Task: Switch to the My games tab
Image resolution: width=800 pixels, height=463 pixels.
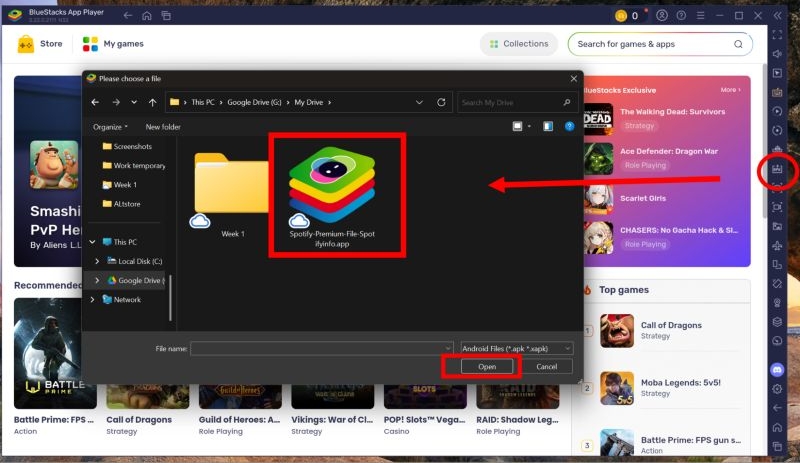Action: point(113,44)
